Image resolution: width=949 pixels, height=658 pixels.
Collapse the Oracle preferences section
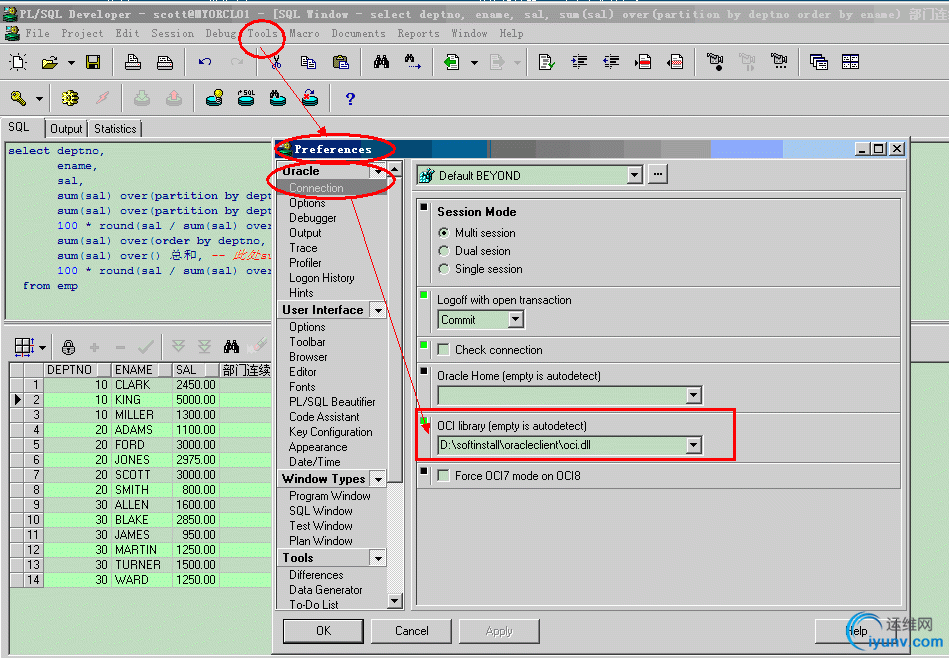tap(378, 172)
